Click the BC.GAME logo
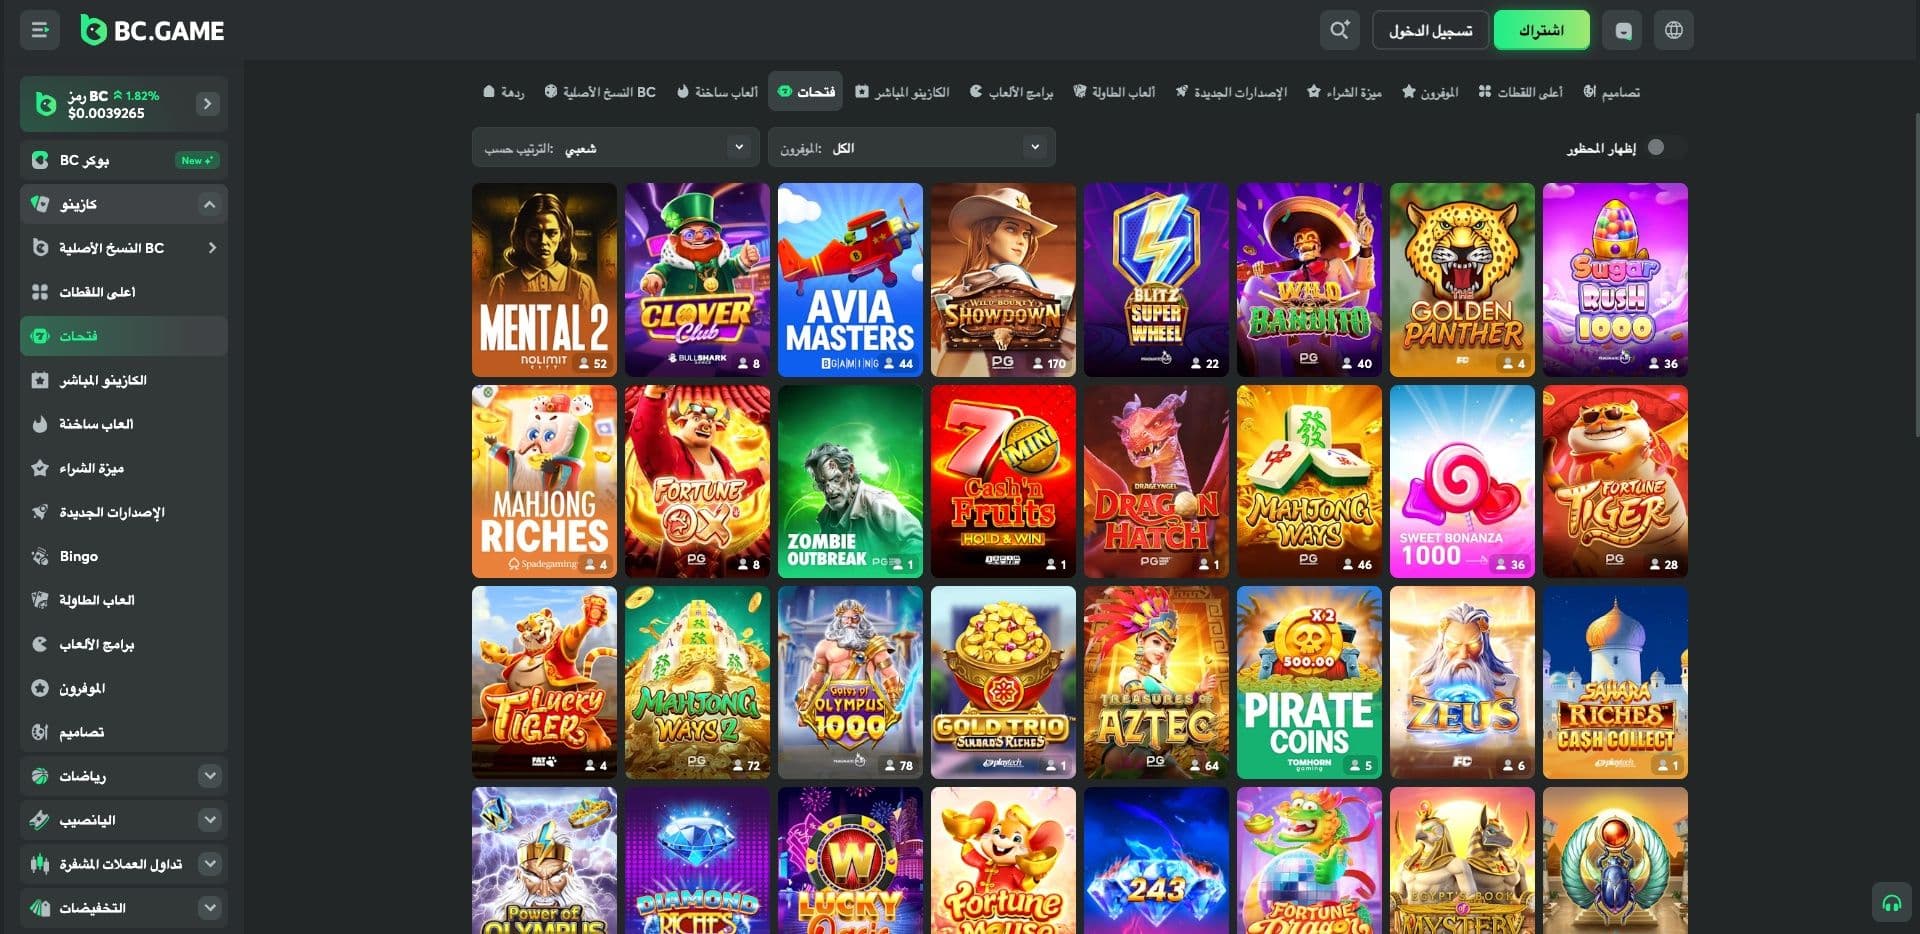 click(153, 30)
